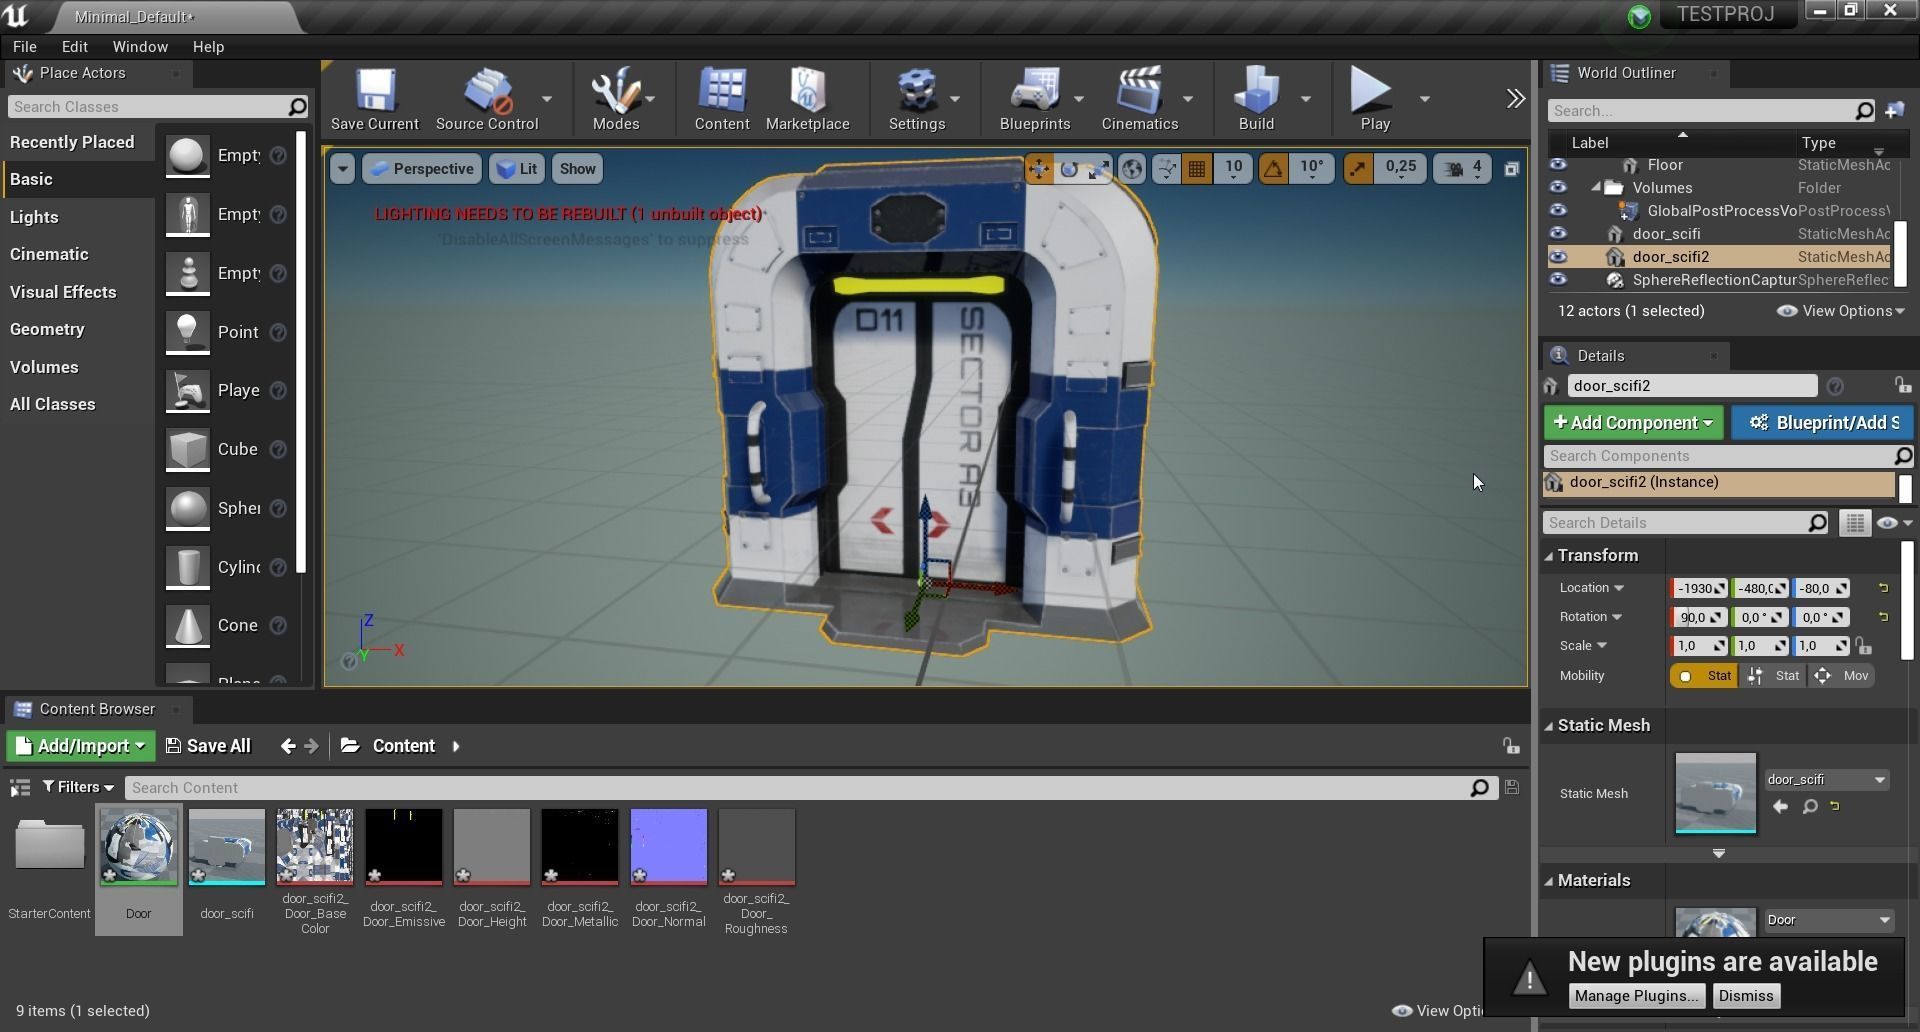Click Add Component button

click(x=1633, y=423)
